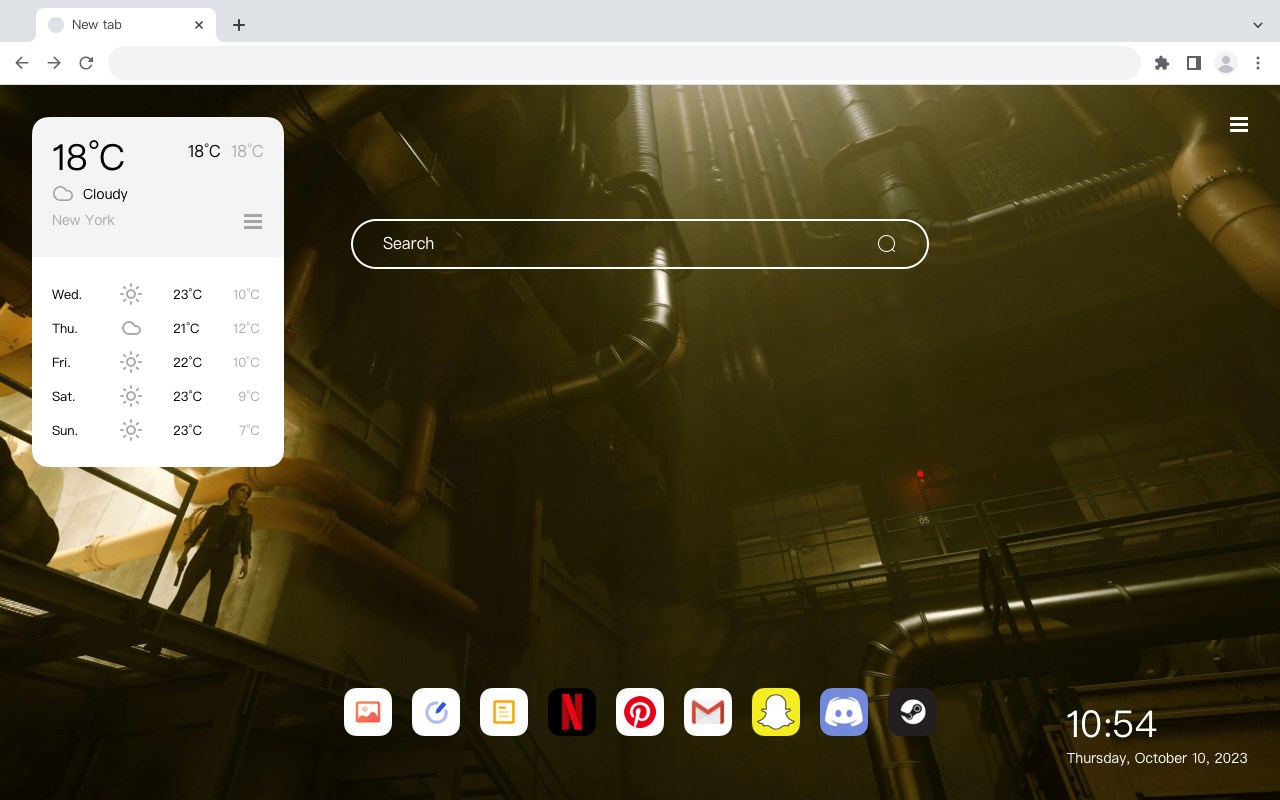The width and height of the screenshot is (1280, 800).
Task: Click the cloudy weather icon
Action: [63, 194]
